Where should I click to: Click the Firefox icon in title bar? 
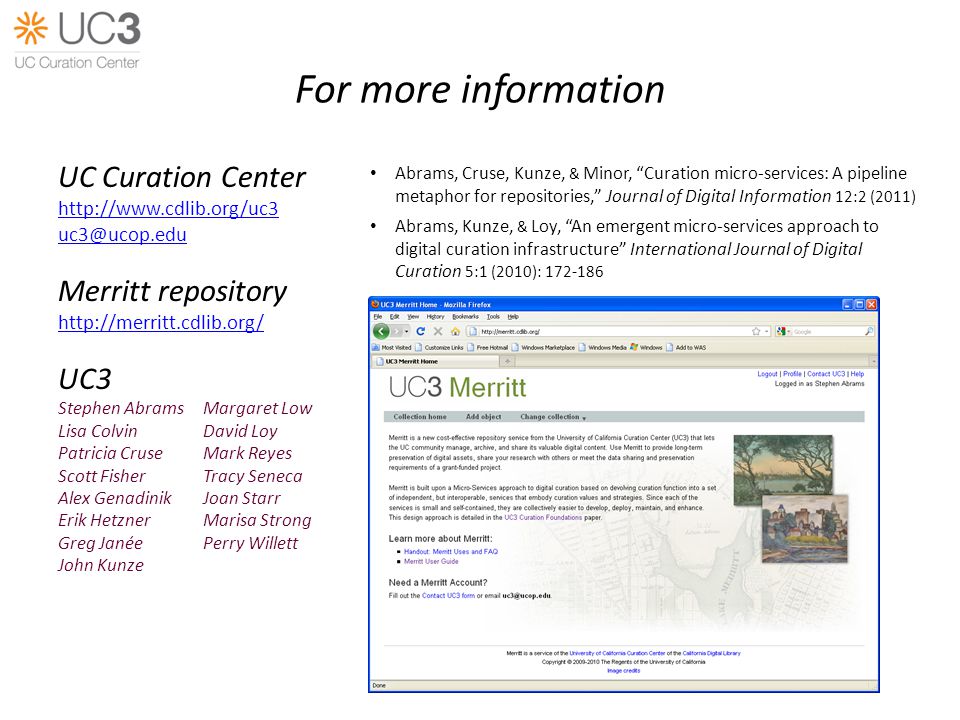(x=375, y=304)
